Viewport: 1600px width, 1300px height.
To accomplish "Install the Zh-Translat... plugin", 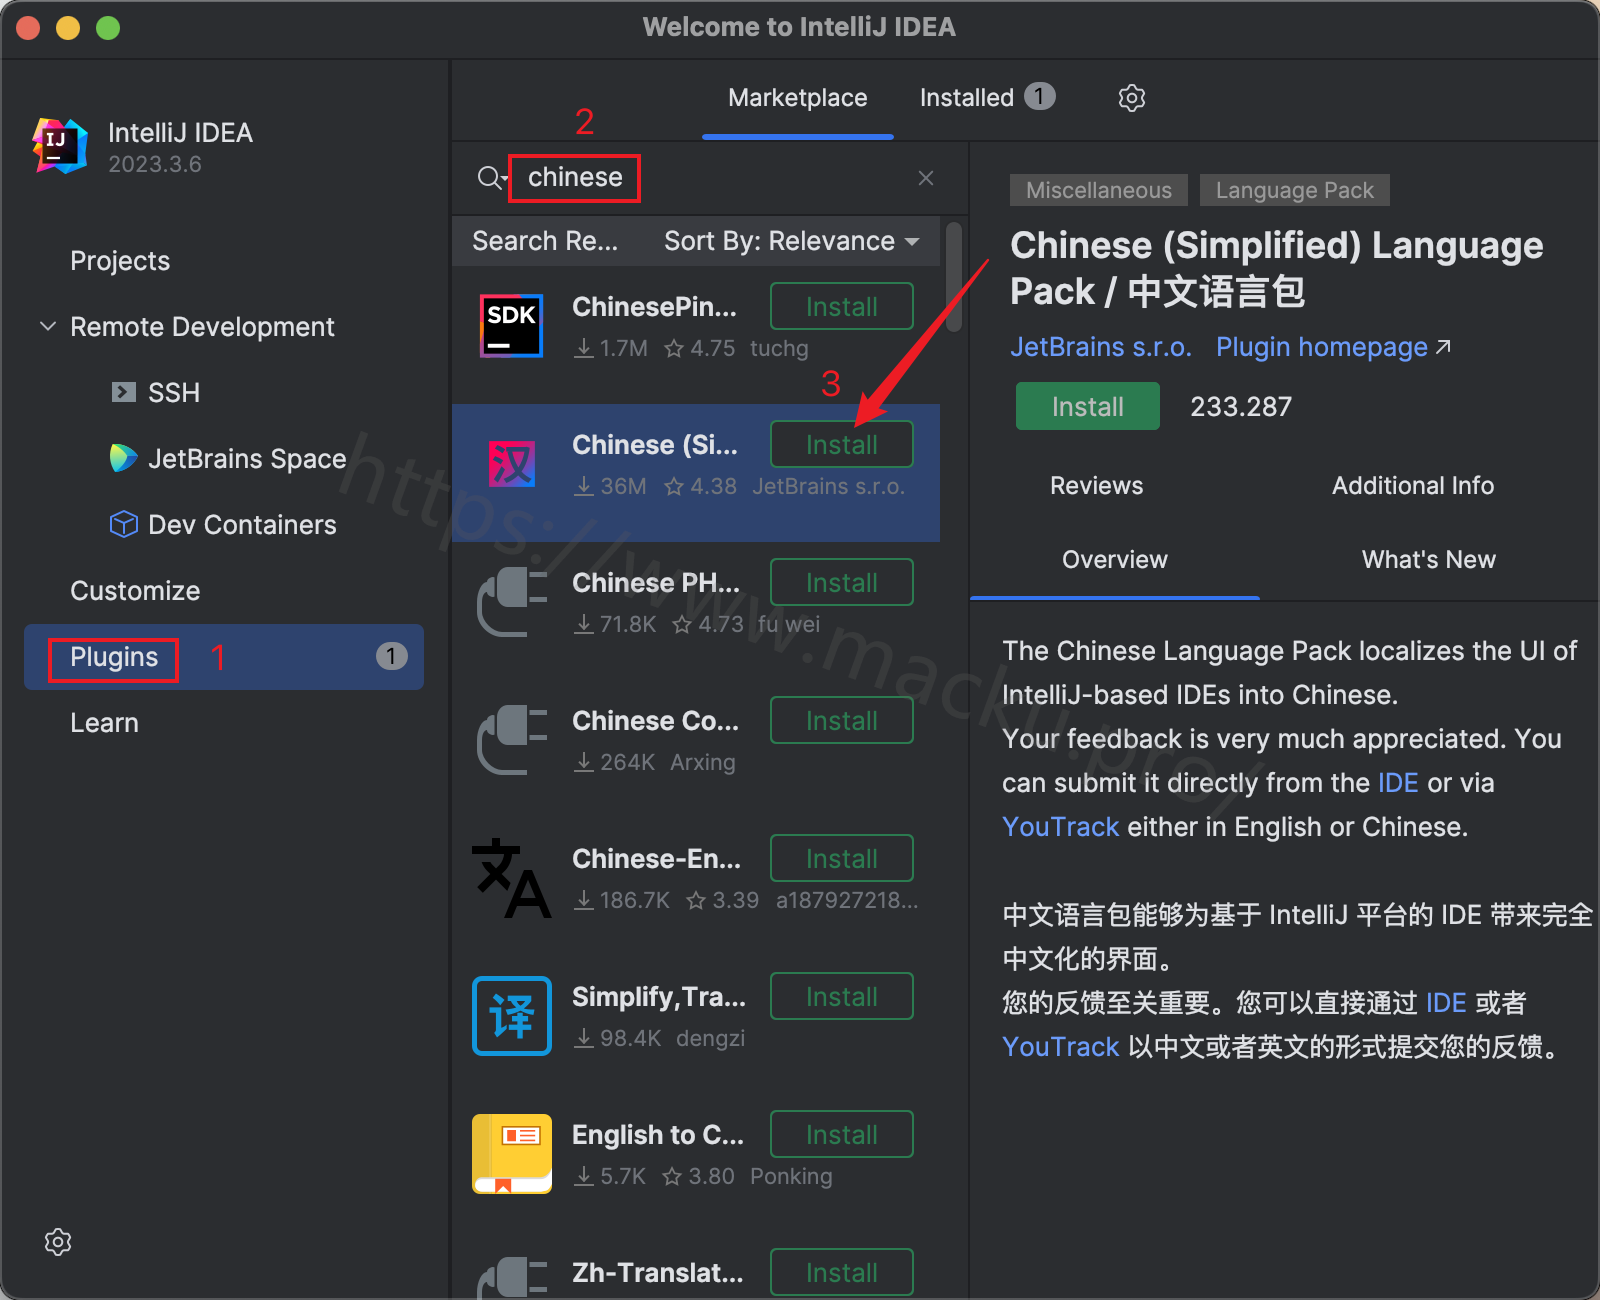I will 841,1272.
